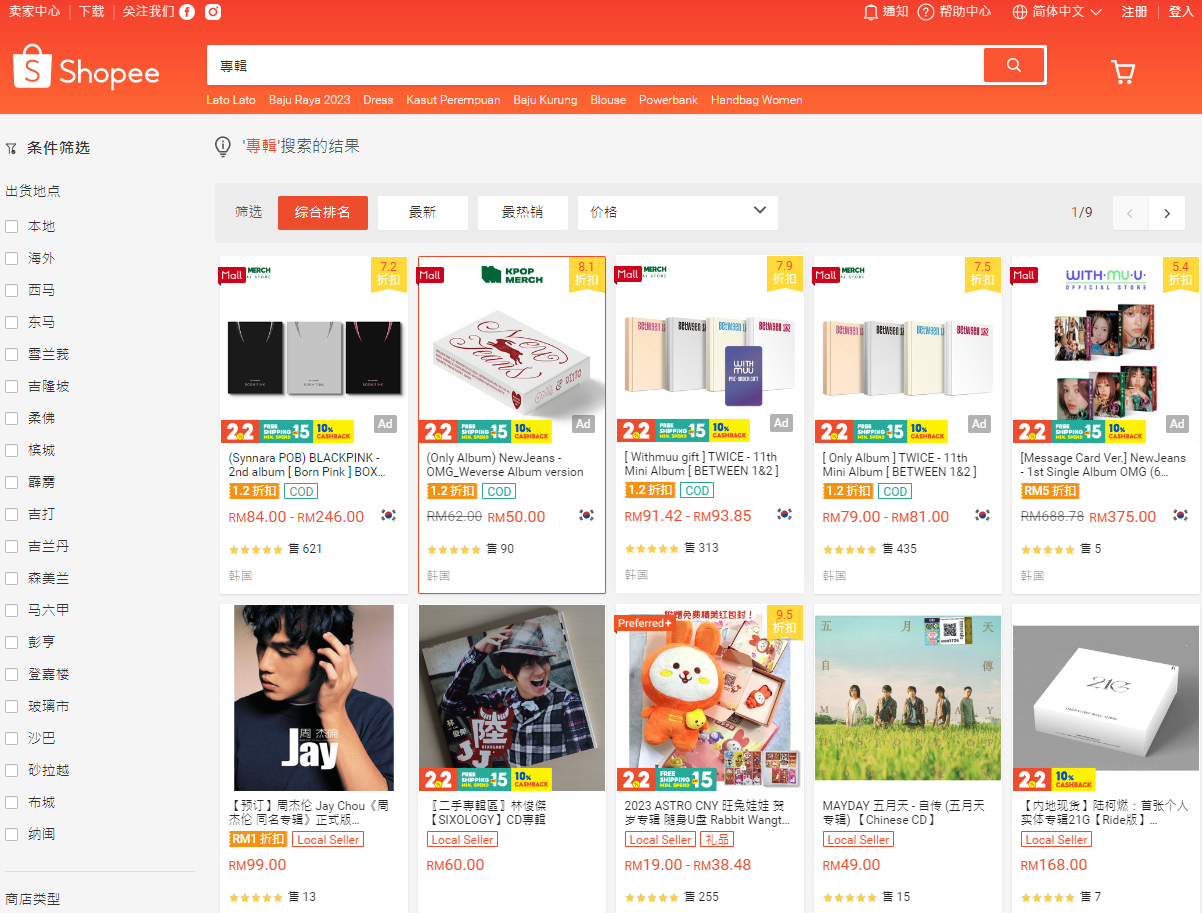Screen dimensions: 1202x913
Task: Open the 林俊傑 SIXOLOGY CD thumbnail
Action: (512, 698)
